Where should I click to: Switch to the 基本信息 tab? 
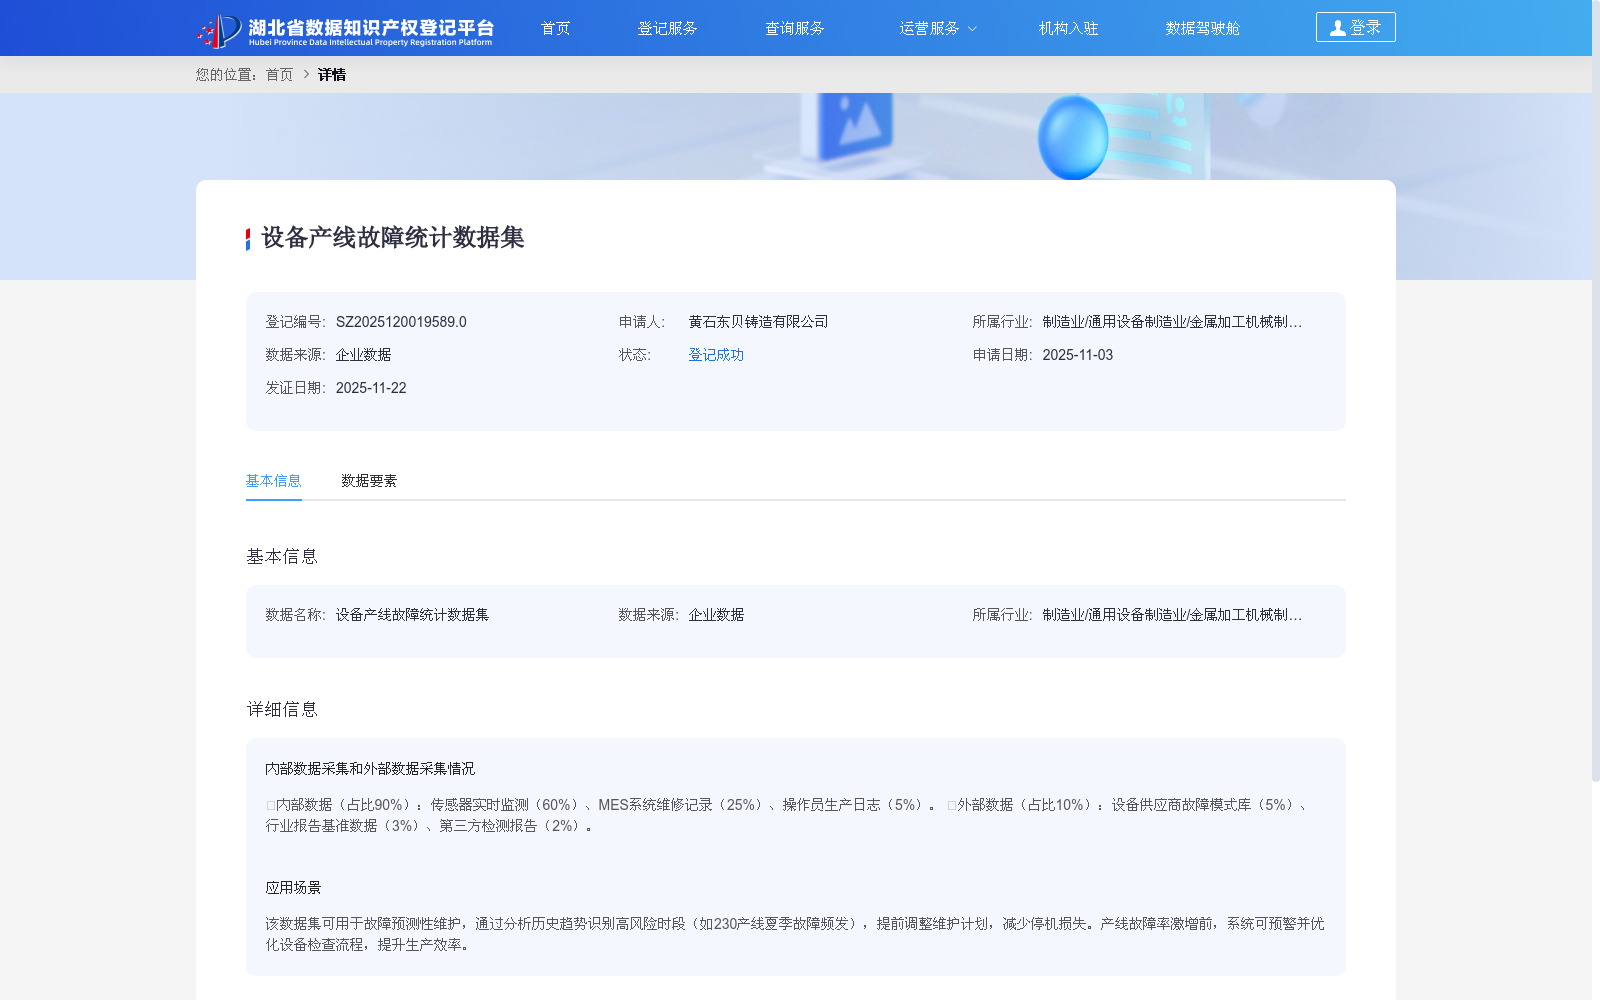click(274, 481)
